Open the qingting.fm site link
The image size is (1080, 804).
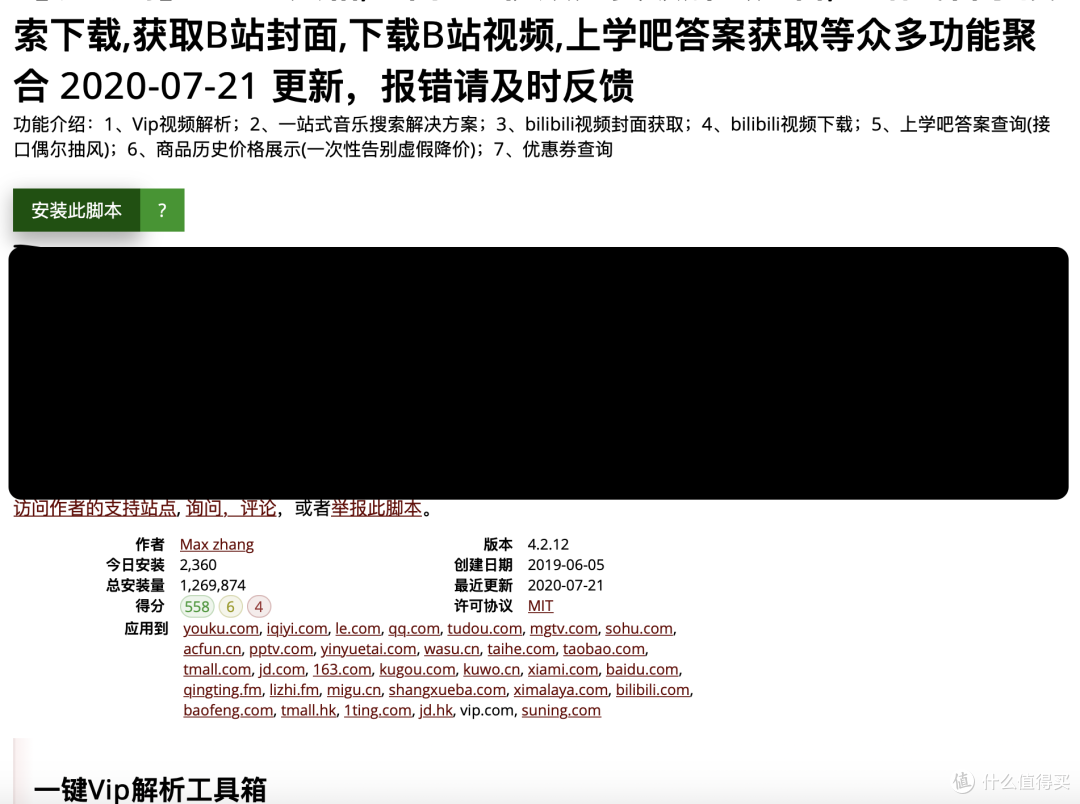(222, 690)
